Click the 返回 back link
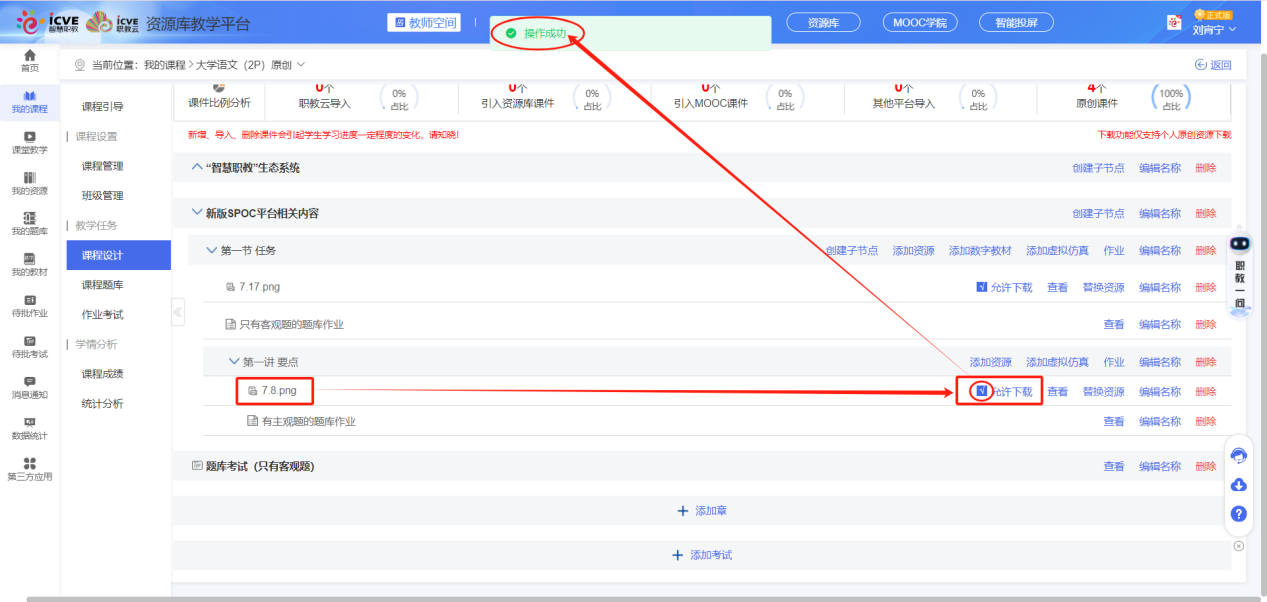Image resolution: width=1267 pixels, height=602 pixels. tap(1213, 65)
